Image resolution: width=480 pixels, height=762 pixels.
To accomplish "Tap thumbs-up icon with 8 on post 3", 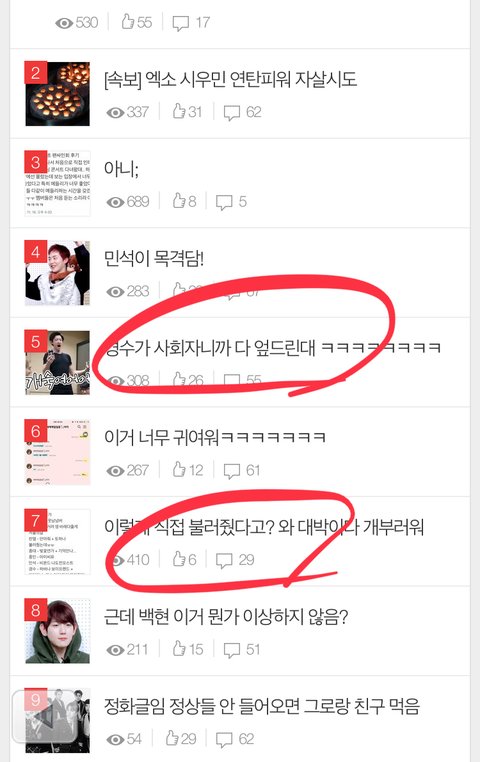I will pyautogui.click(x=179, y=200).
